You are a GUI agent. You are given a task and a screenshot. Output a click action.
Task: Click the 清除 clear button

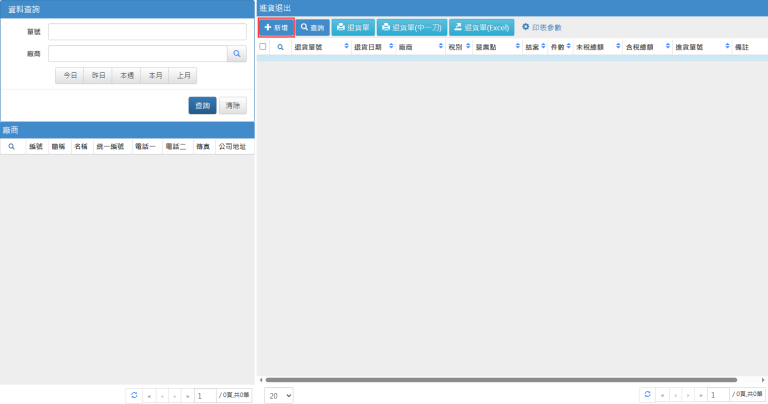(233, 105)
